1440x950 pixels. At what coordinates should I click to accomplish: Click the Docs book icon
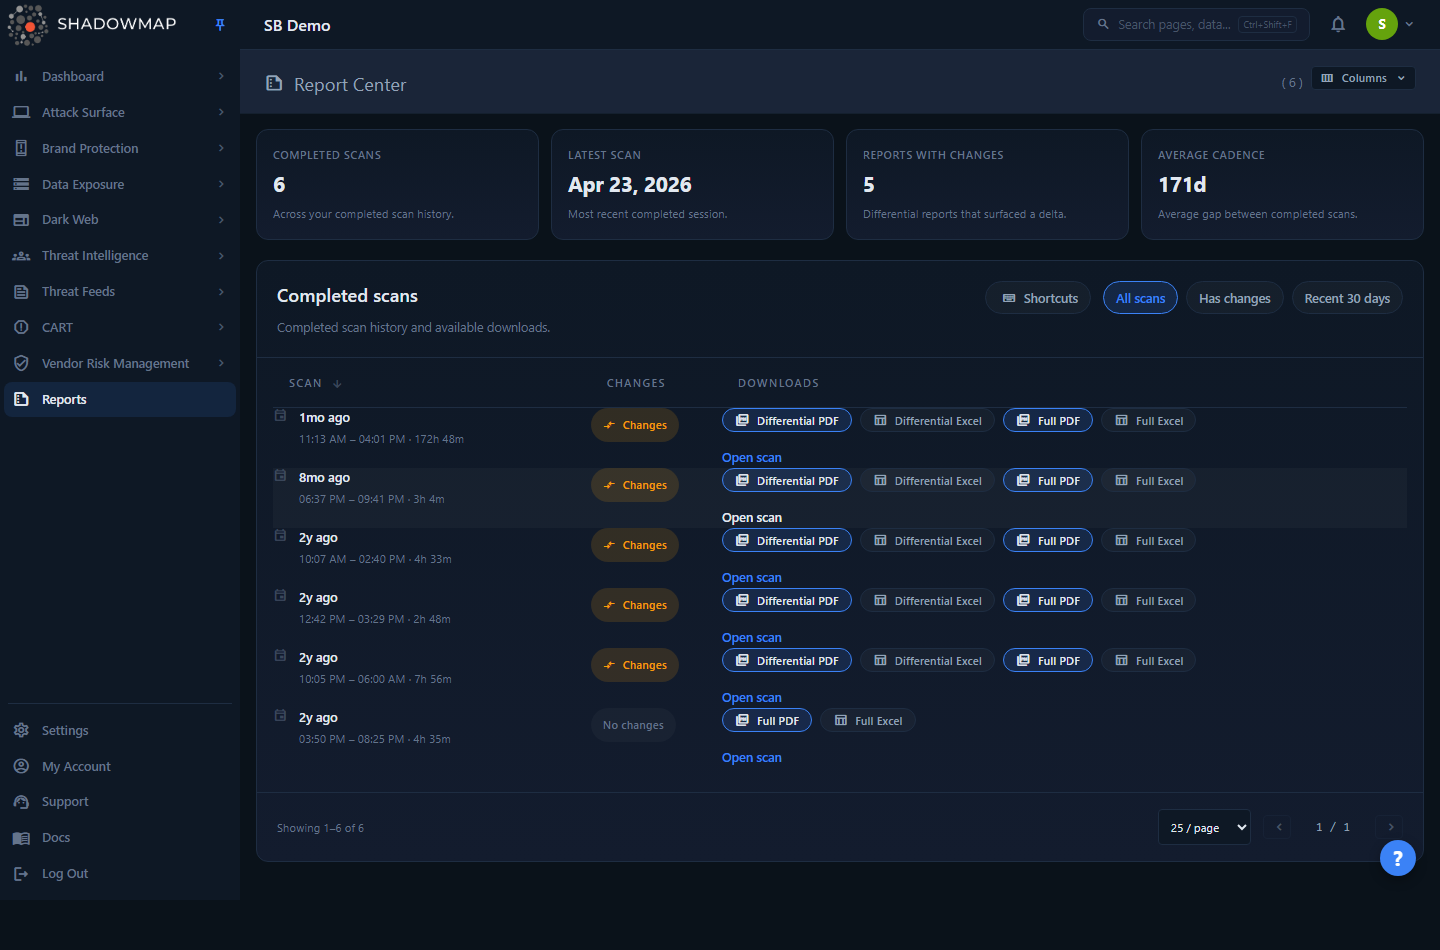click(x=21, y=838)
